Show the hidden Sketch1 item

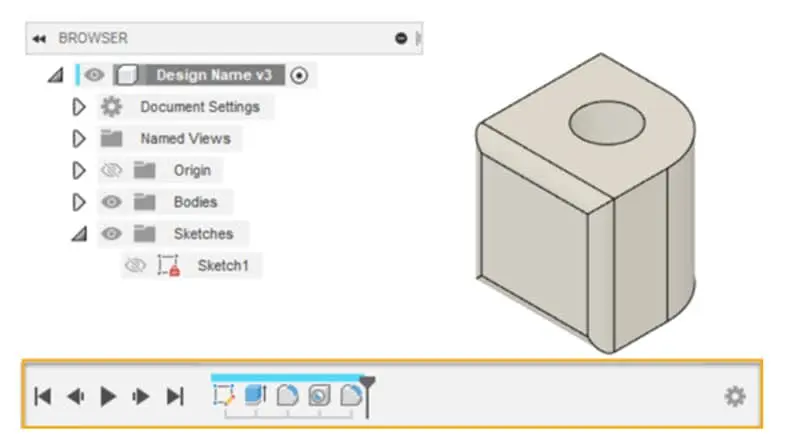point(135,265)
